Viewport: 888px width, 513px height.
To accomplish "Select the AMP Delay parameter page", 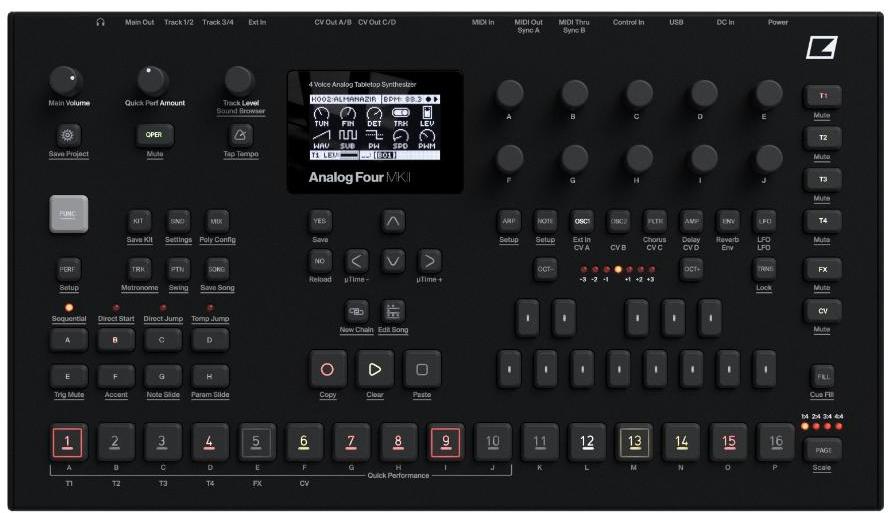I will [x=691, y=221].
